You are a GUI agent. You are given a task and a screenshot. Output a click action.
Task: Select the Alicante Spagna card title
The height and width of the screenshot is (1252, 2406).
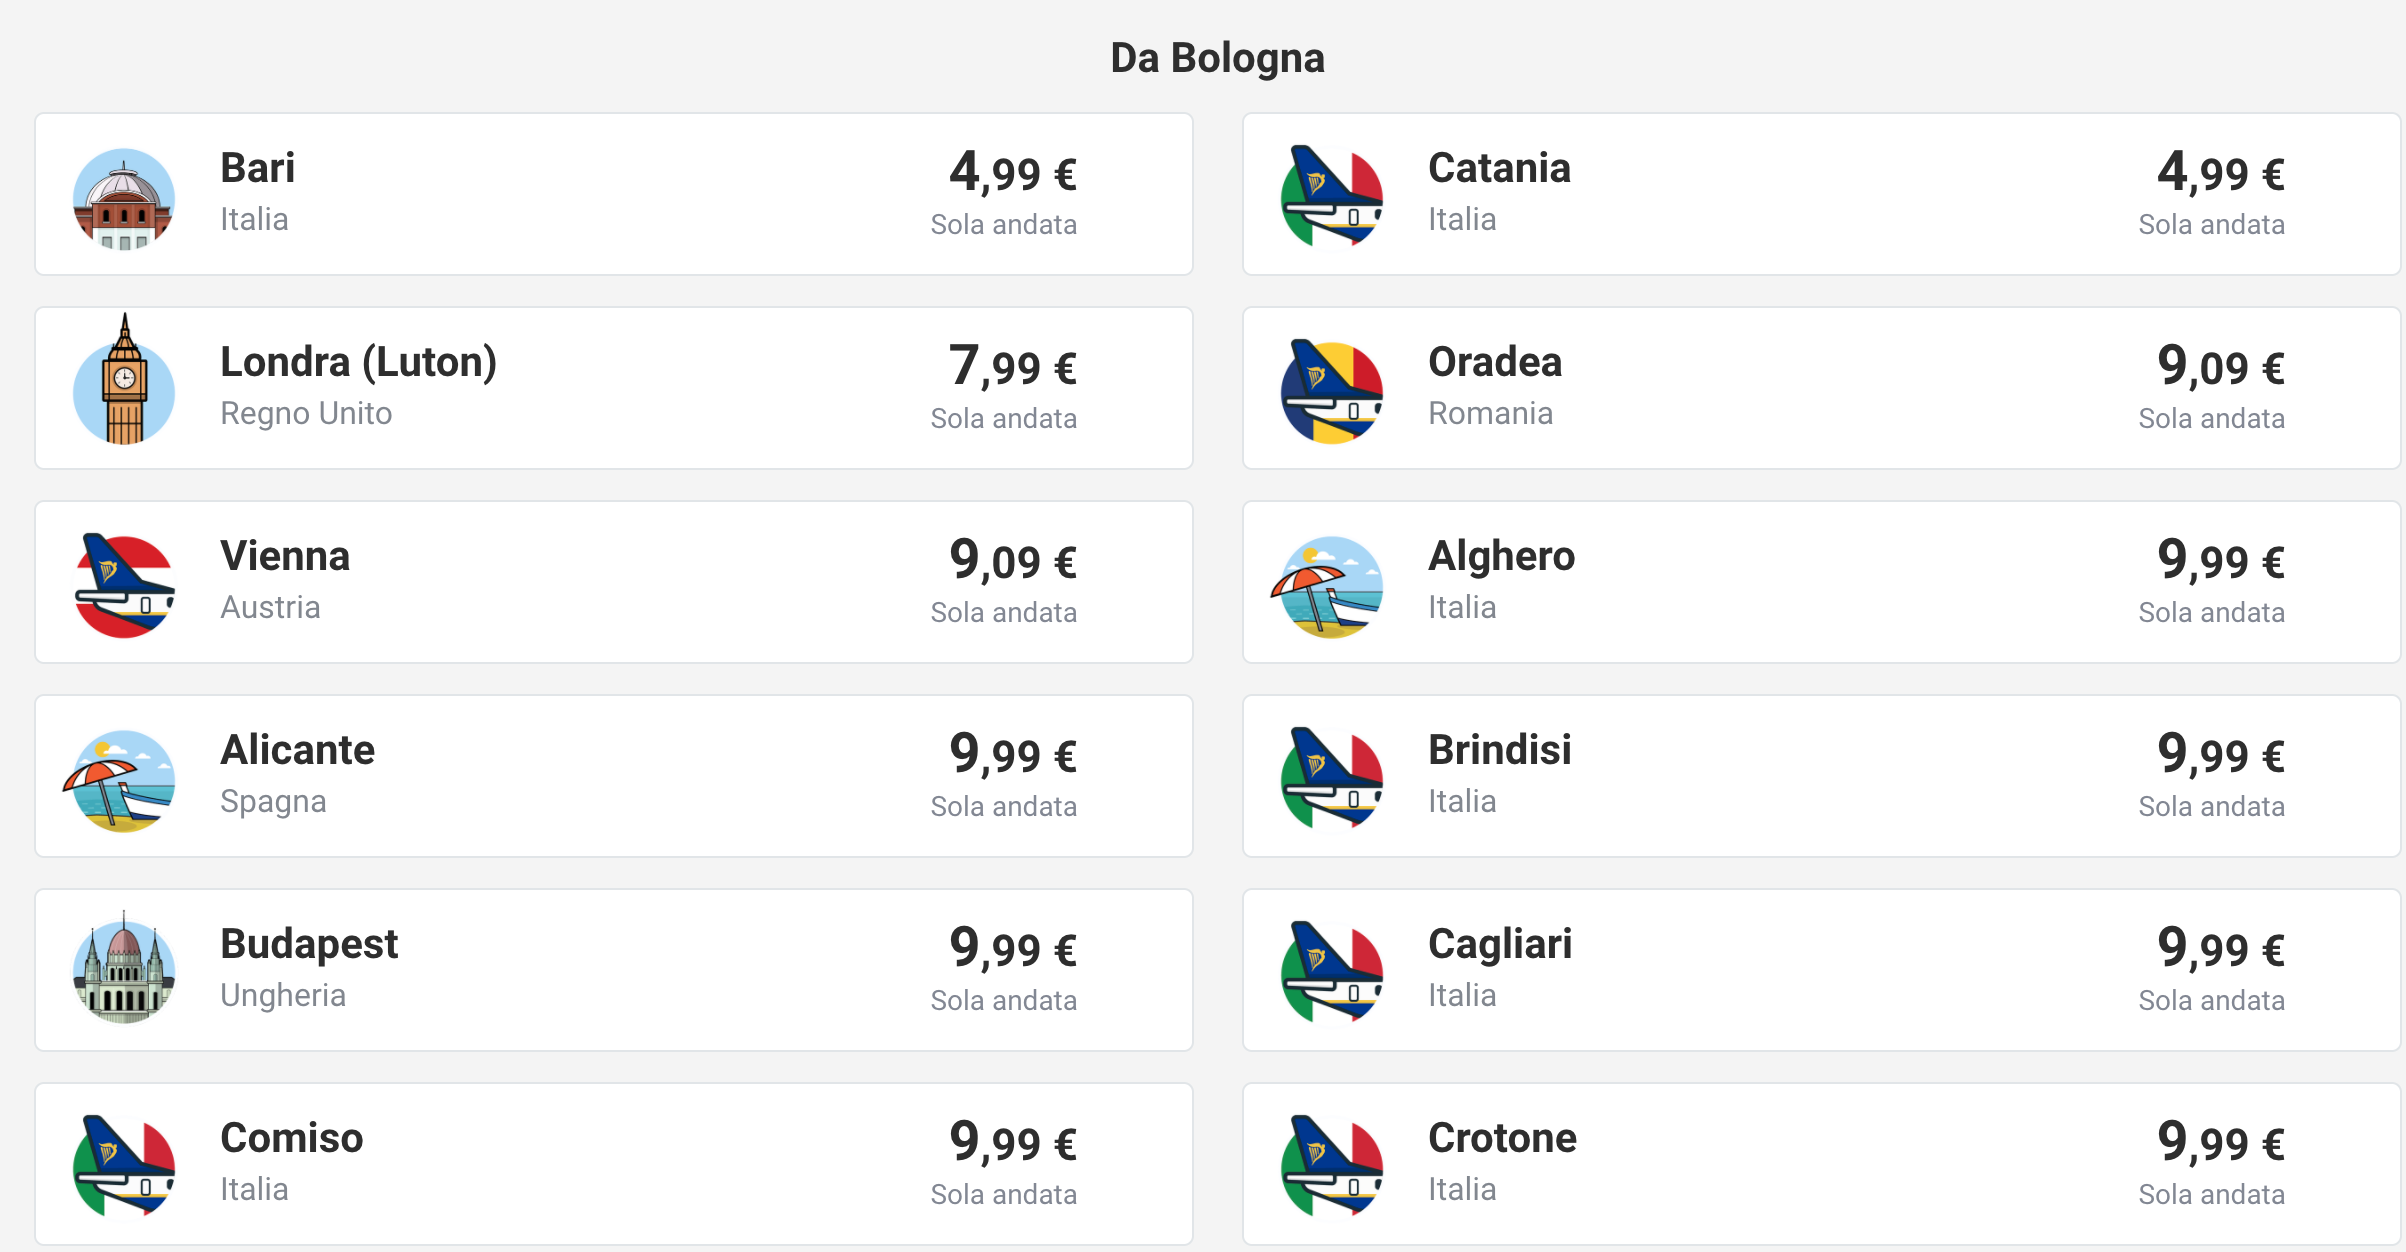(297, 750)
